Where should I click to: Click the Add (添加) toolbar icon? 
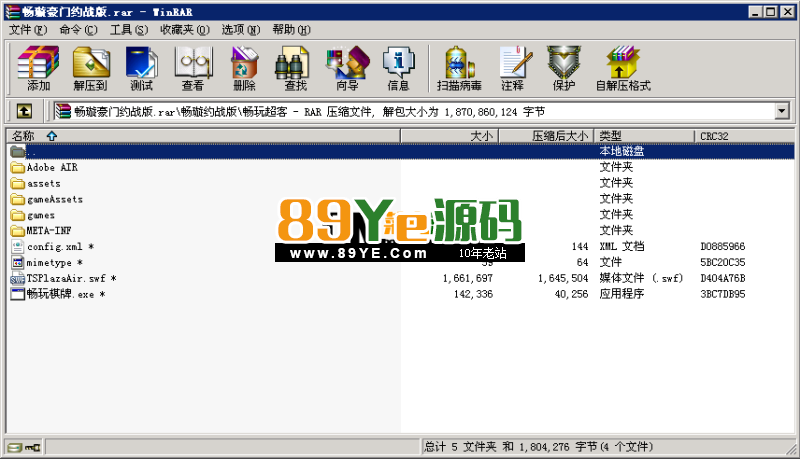39,68
